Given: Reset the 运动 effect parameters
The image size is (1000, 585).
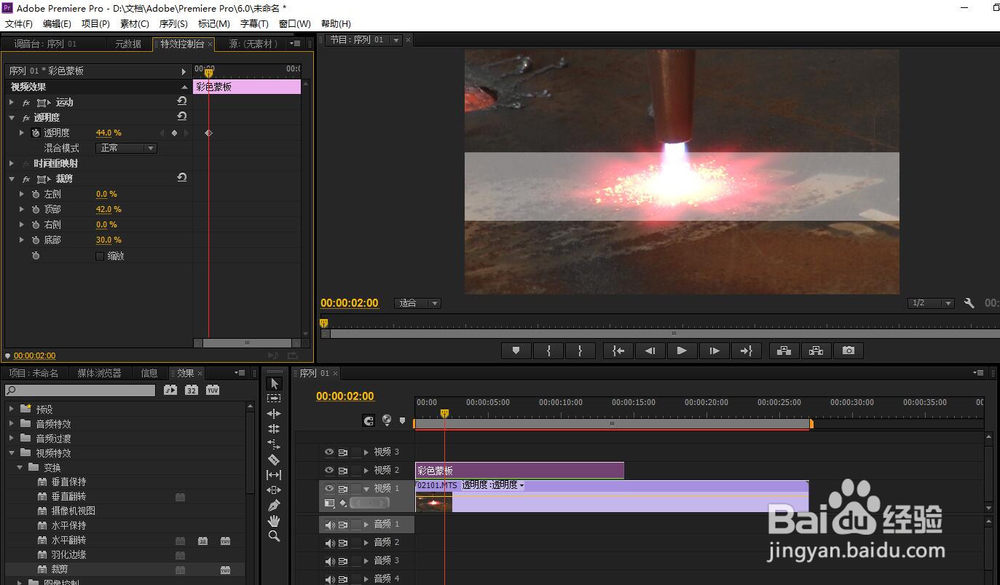Looking at the screenshot, I should [x=182, y=101].
